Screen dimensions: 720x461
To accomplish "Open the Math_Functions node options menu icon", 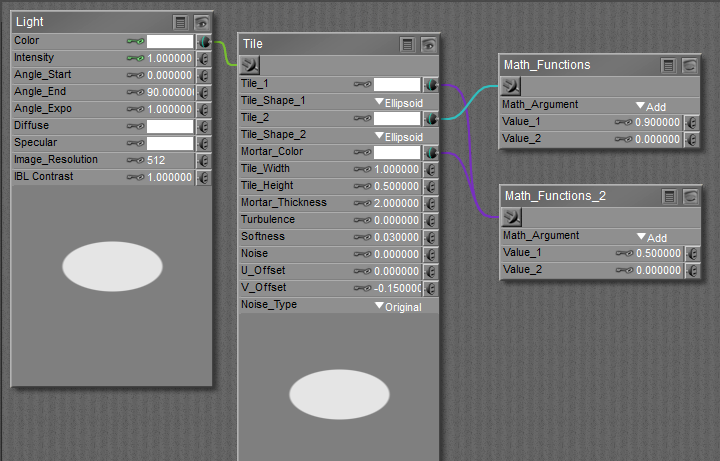I will 669,66.
